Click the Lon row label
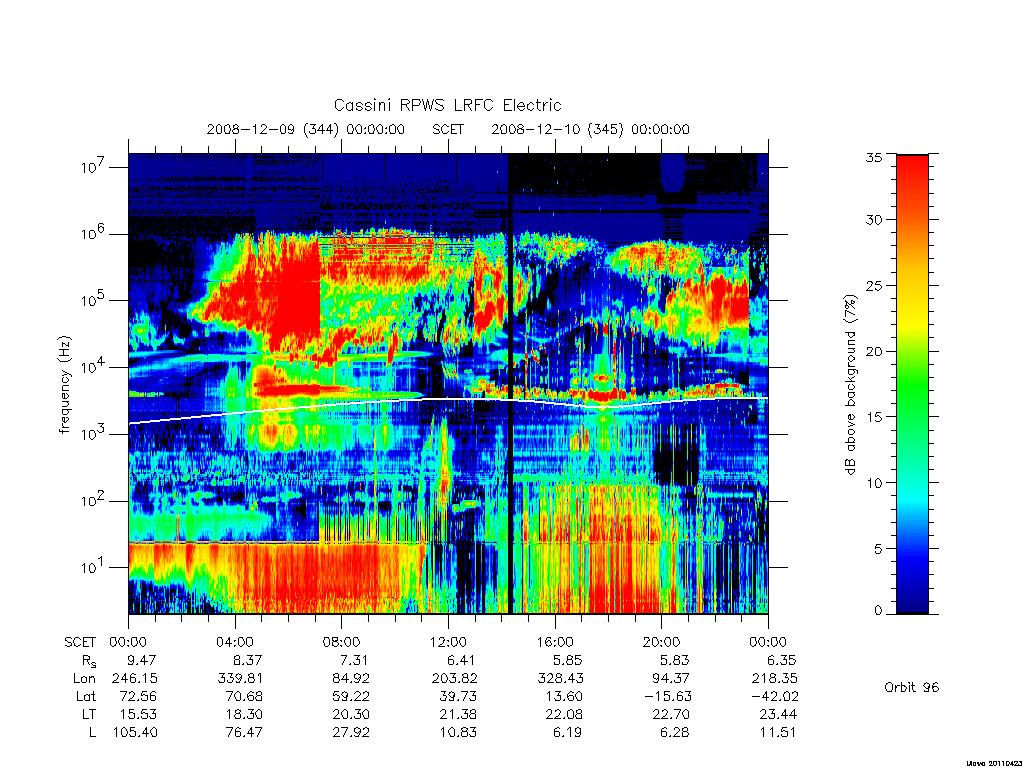 (85, 679)
